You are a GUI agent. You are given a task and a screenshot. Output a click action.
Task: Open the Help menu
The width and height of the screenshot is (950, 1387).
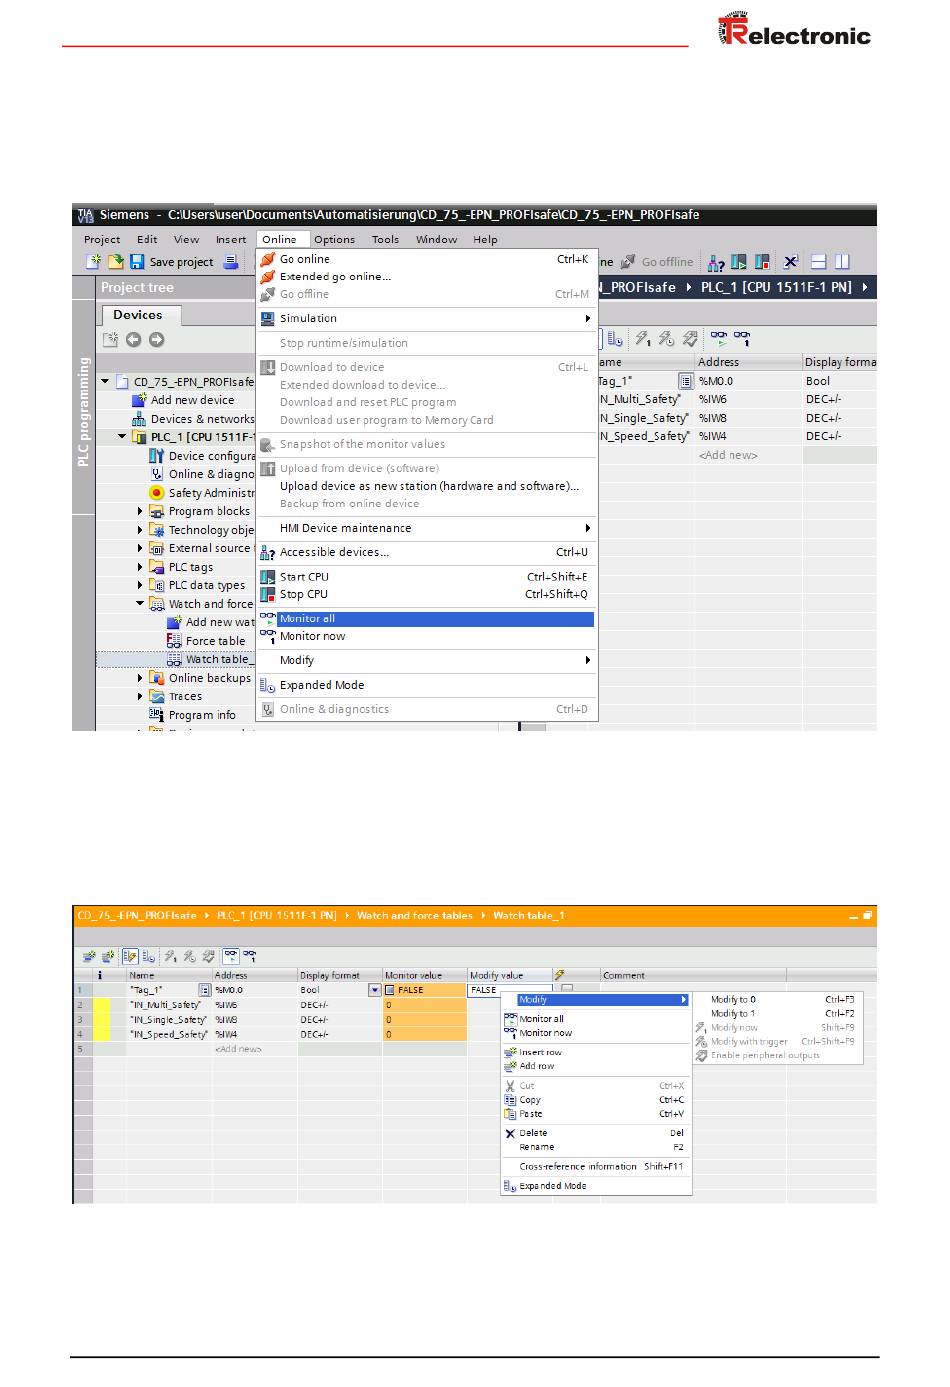[485, 240]
